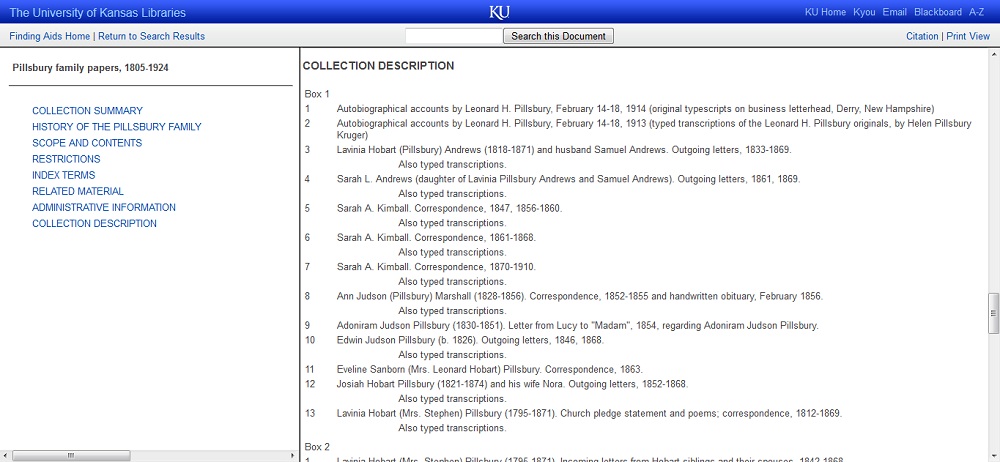The image size is (1000, 462).
Task: Select Sarah A. Kimball Correspondence 1847, 1856-1860
Action: [x=450, y=209]
